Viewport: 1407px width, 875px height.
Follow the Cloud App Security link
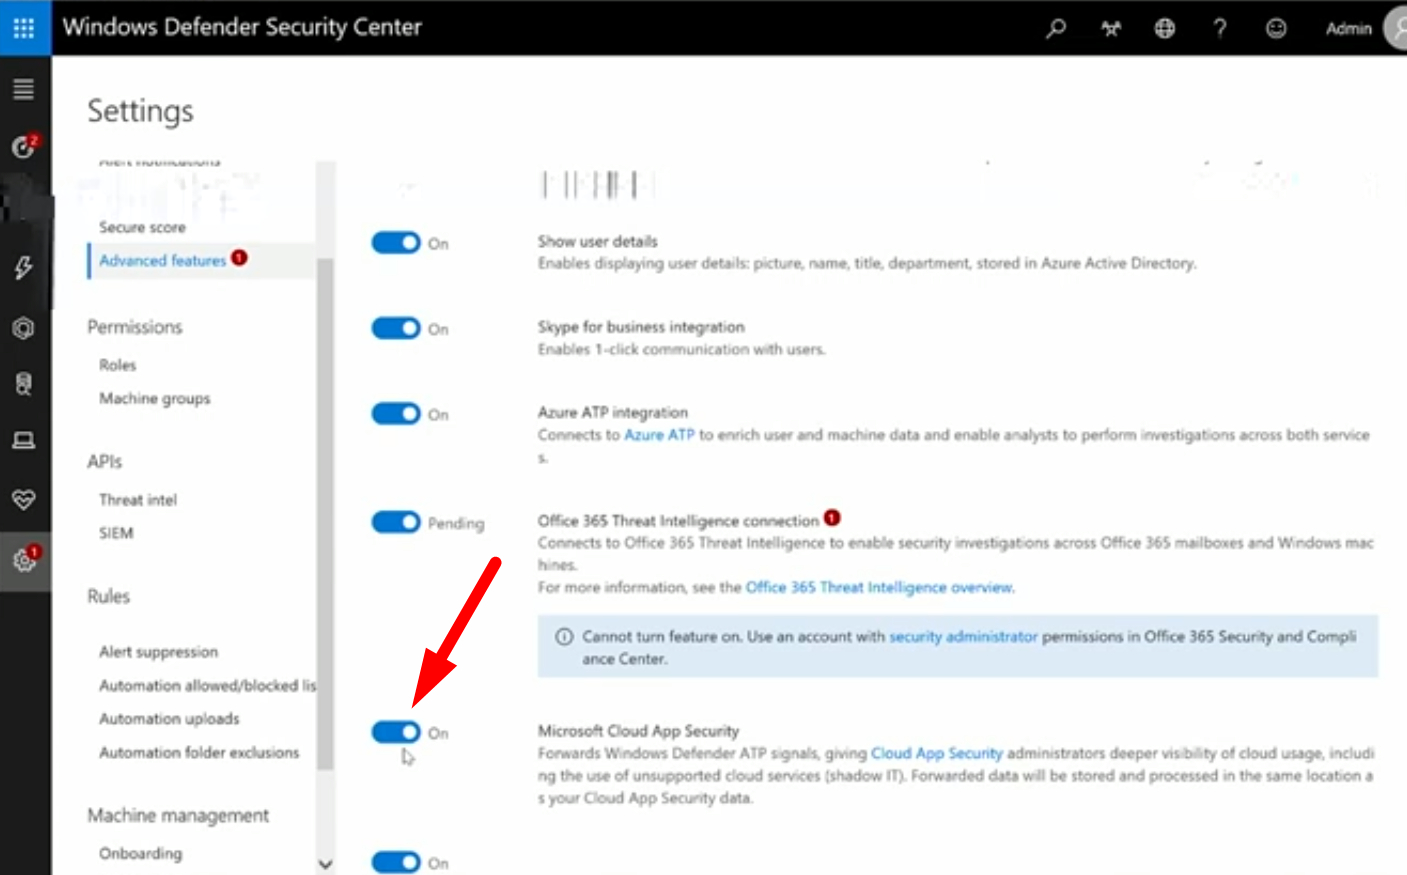point(937,753)
